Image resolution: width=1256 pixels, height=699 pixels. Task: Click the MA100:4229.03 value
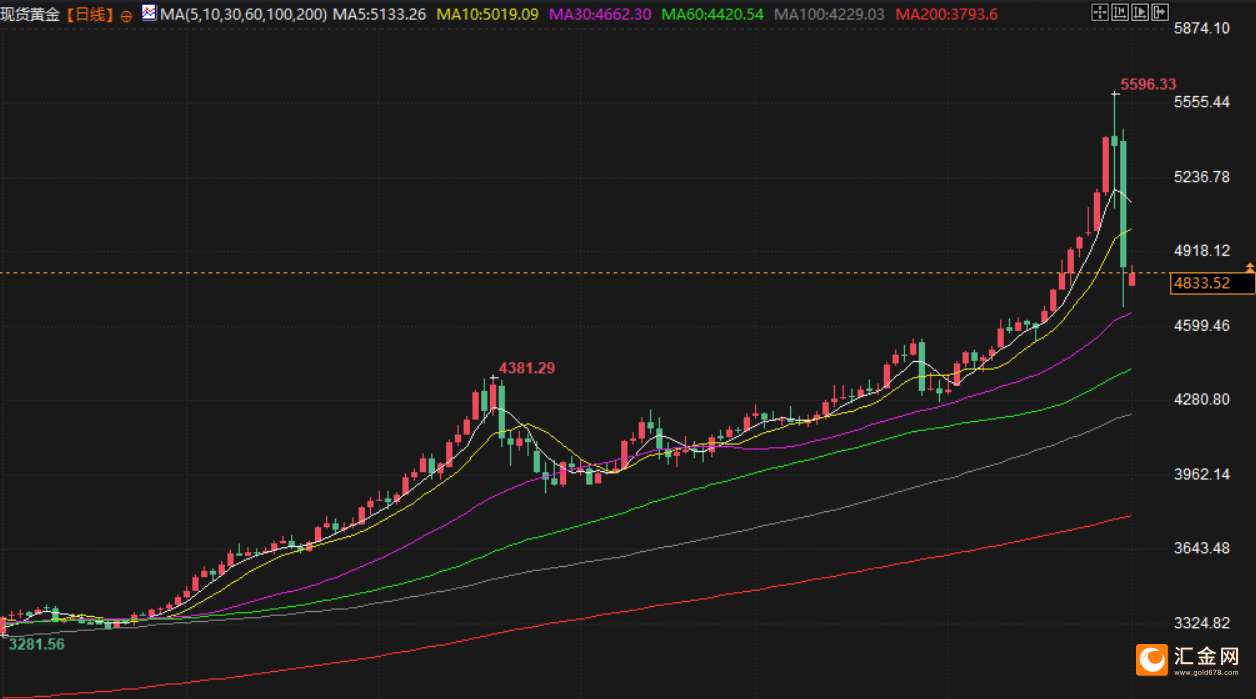tap(830, 15)
